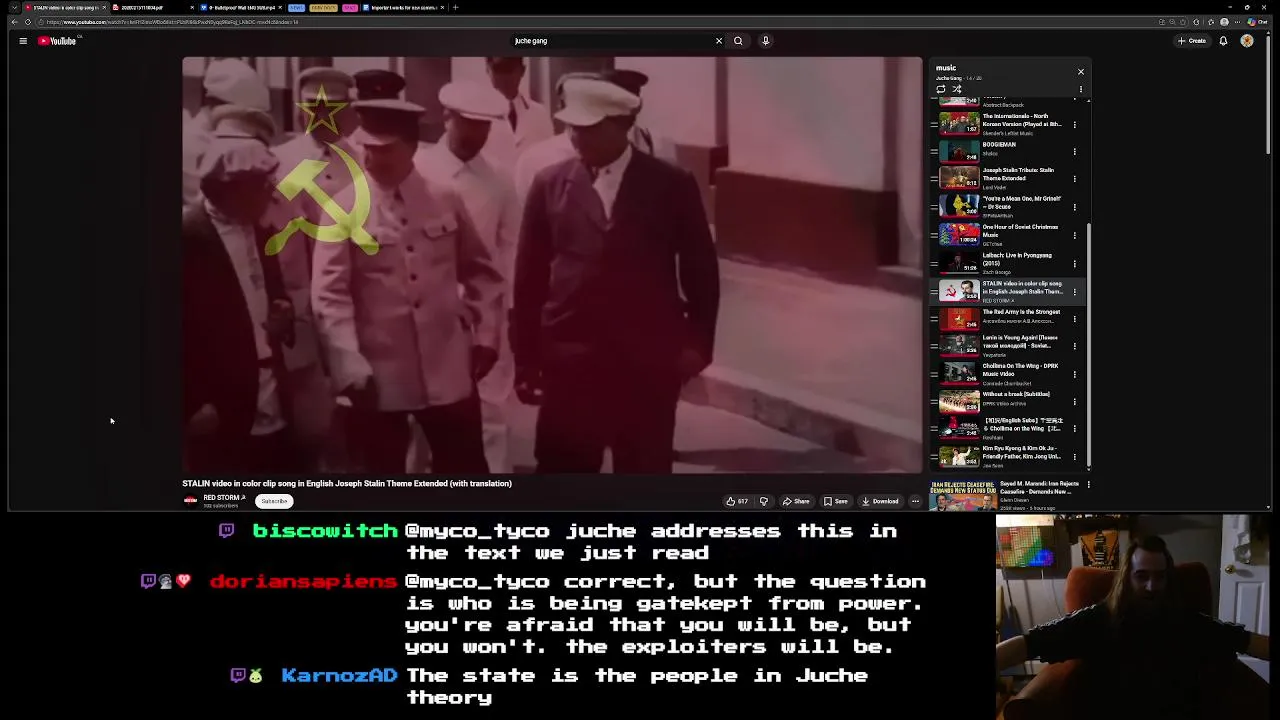
Task: Play 'You're a Mean One, Mr Grinch'
Action: [x=959, y=207]
